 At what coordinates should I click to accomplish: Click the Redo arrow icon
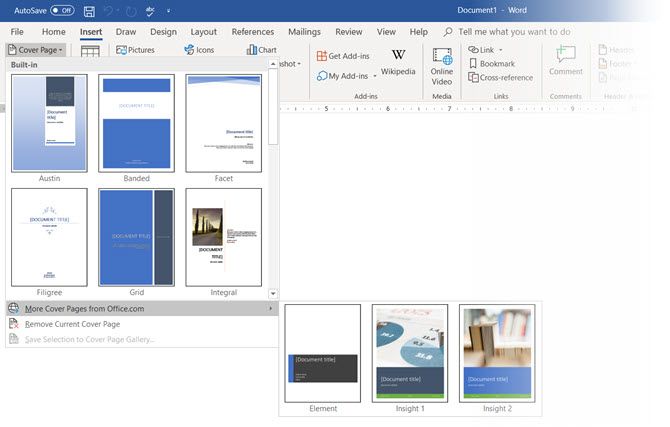[x=131, y=11]
